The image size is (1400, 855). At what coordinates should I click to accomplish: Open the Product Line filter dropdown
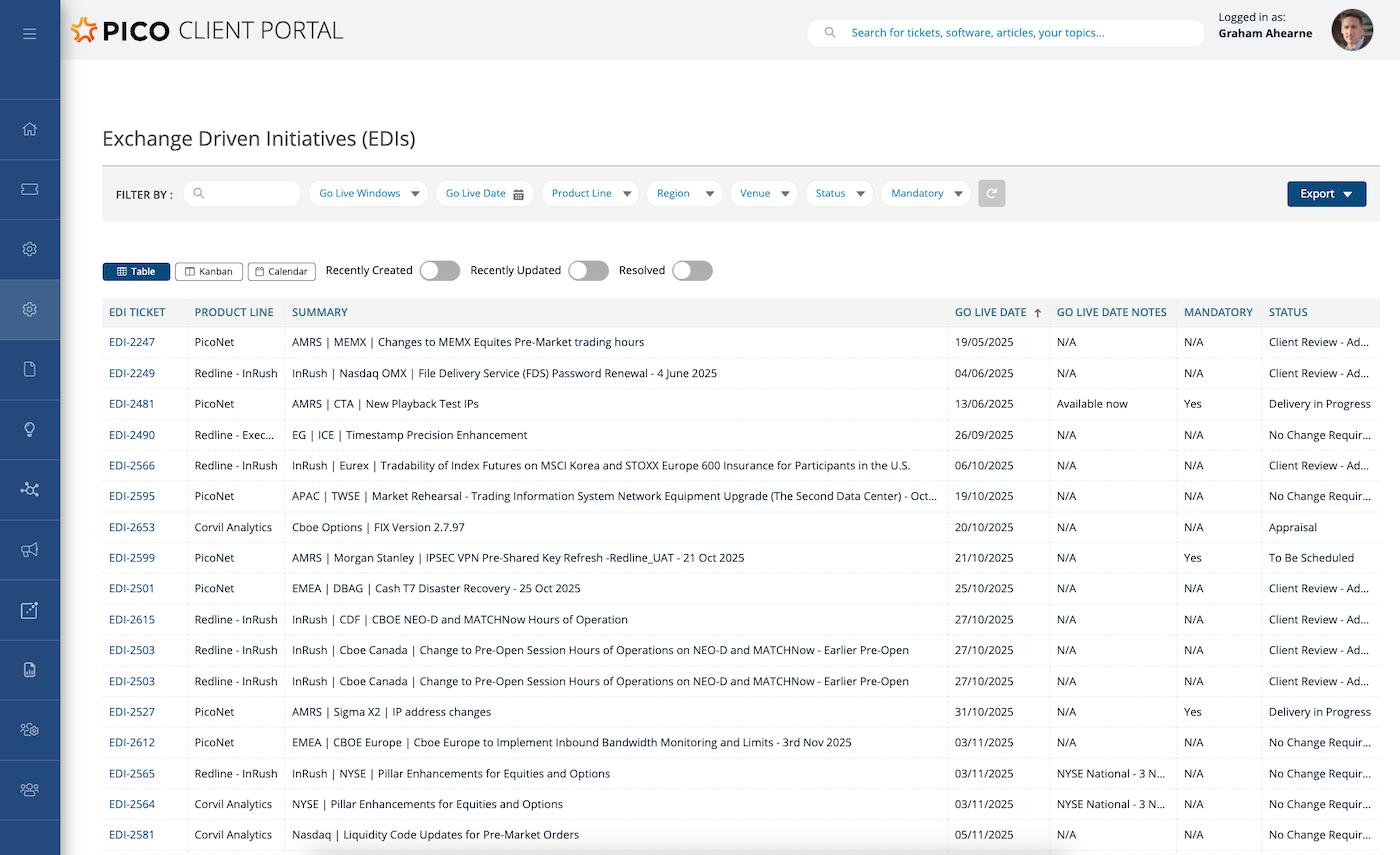pos(589,193)
